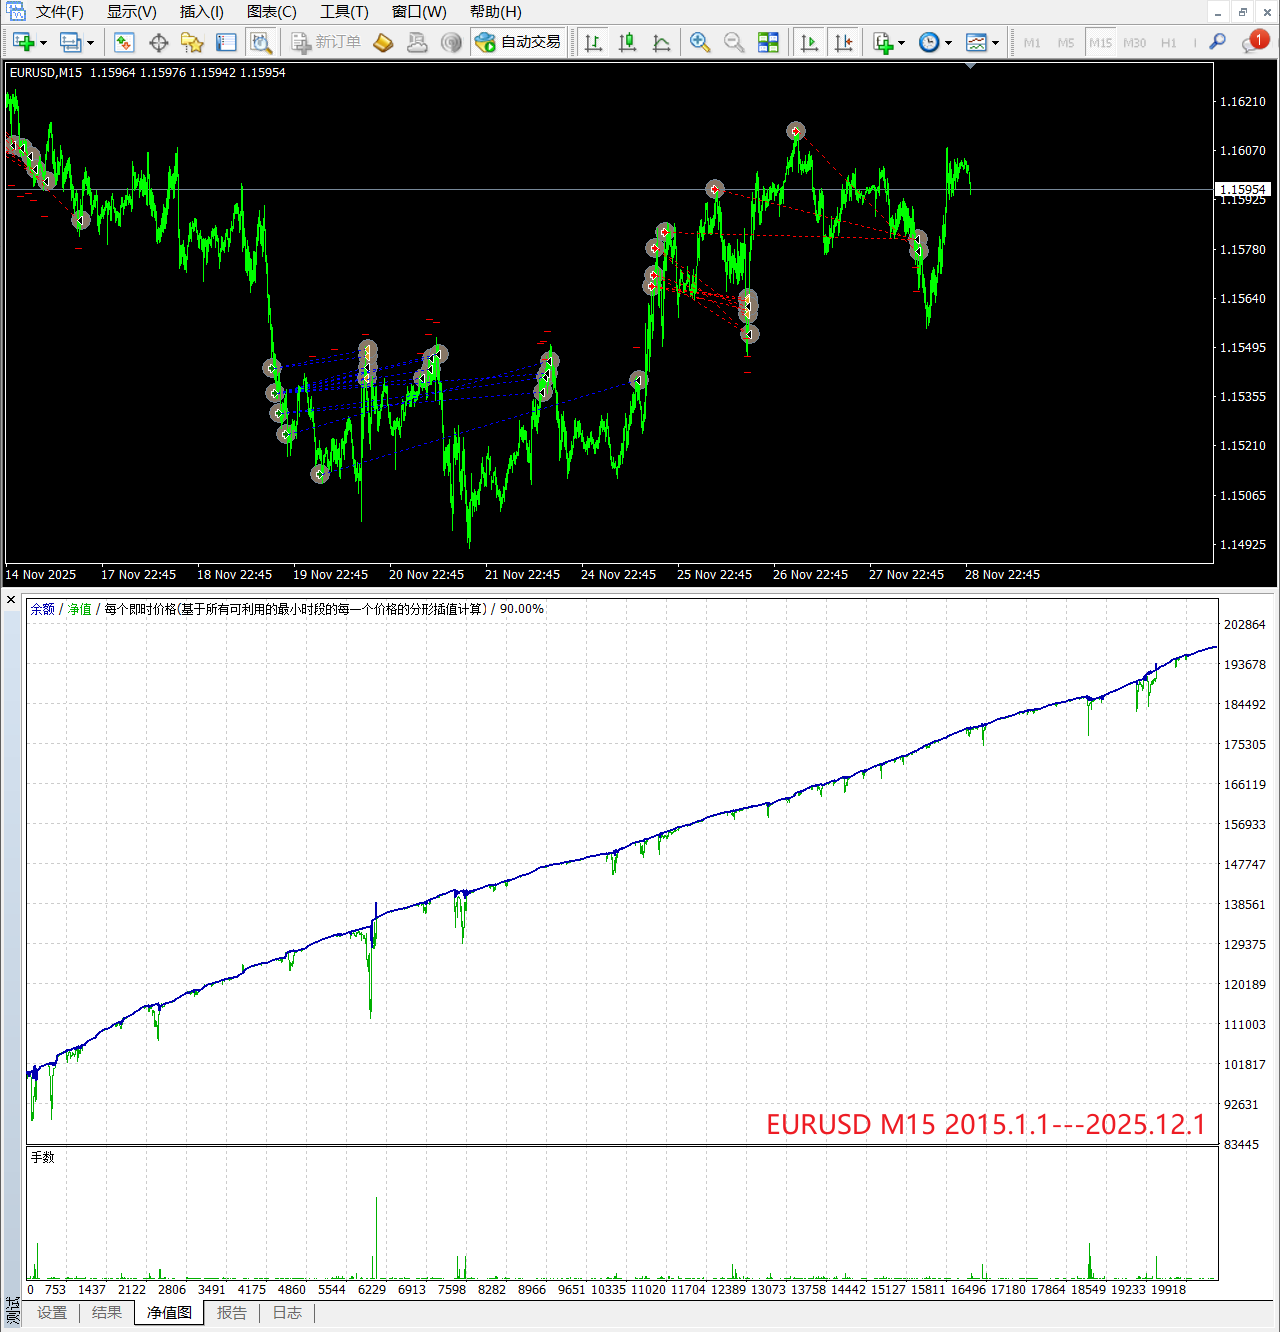This screenshot has height=1332, width=1280.
Task: Expand the new chart dropdown arrow
Action: point(43,43)
